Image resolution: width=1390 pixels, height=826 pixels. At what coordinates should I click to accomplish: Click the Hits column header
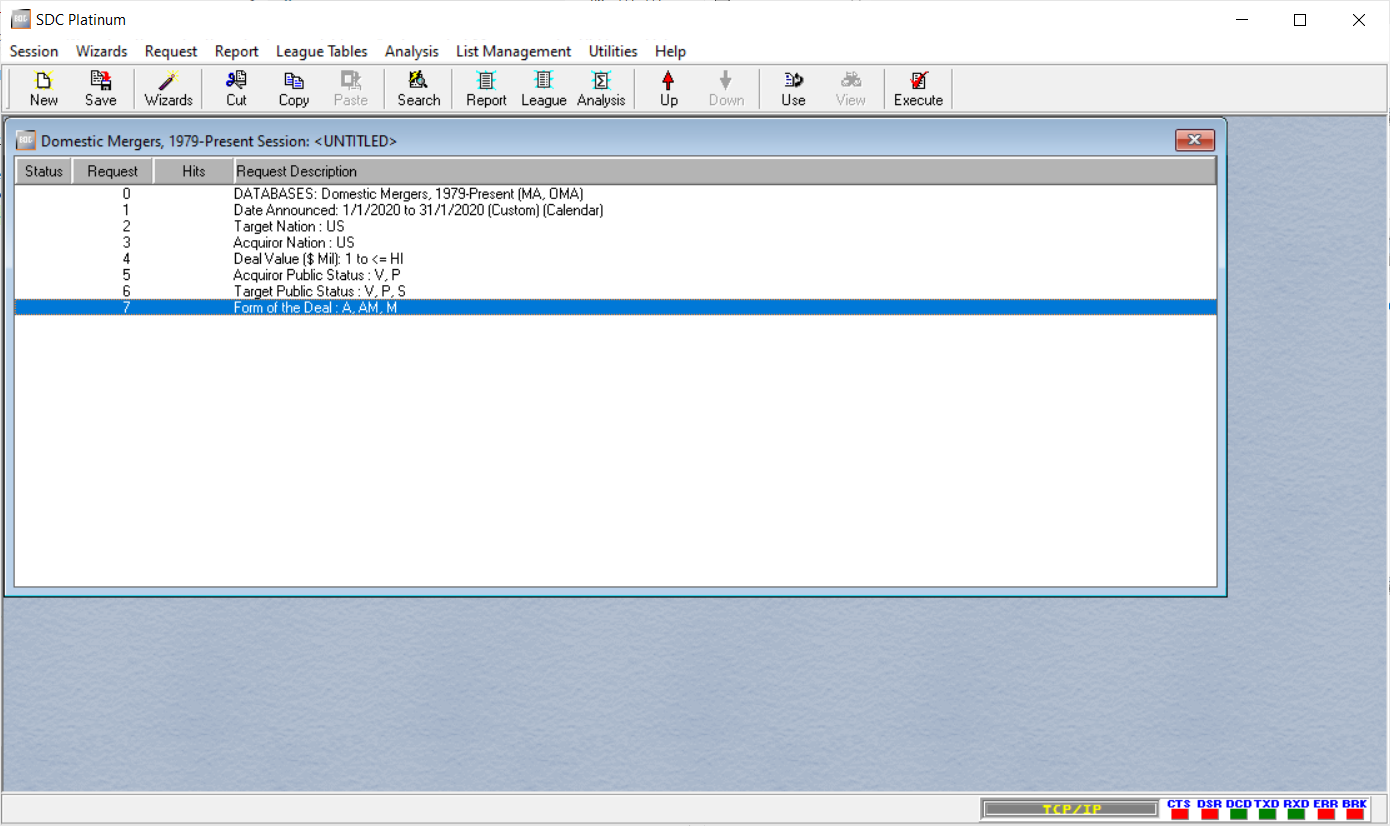pos(193,171)
